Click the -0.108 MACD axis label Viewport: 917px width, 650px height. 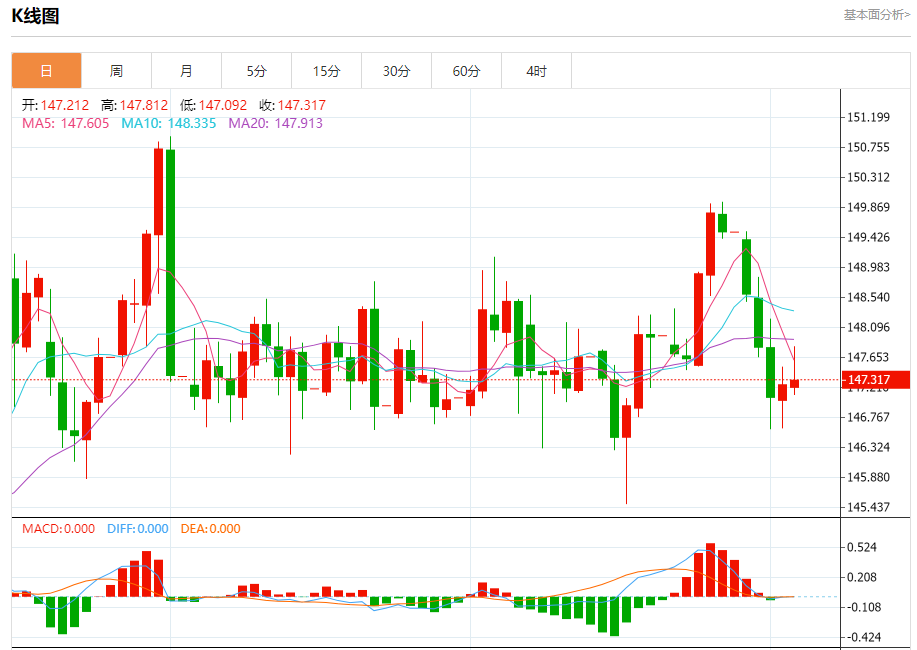(x=862, y=607)
